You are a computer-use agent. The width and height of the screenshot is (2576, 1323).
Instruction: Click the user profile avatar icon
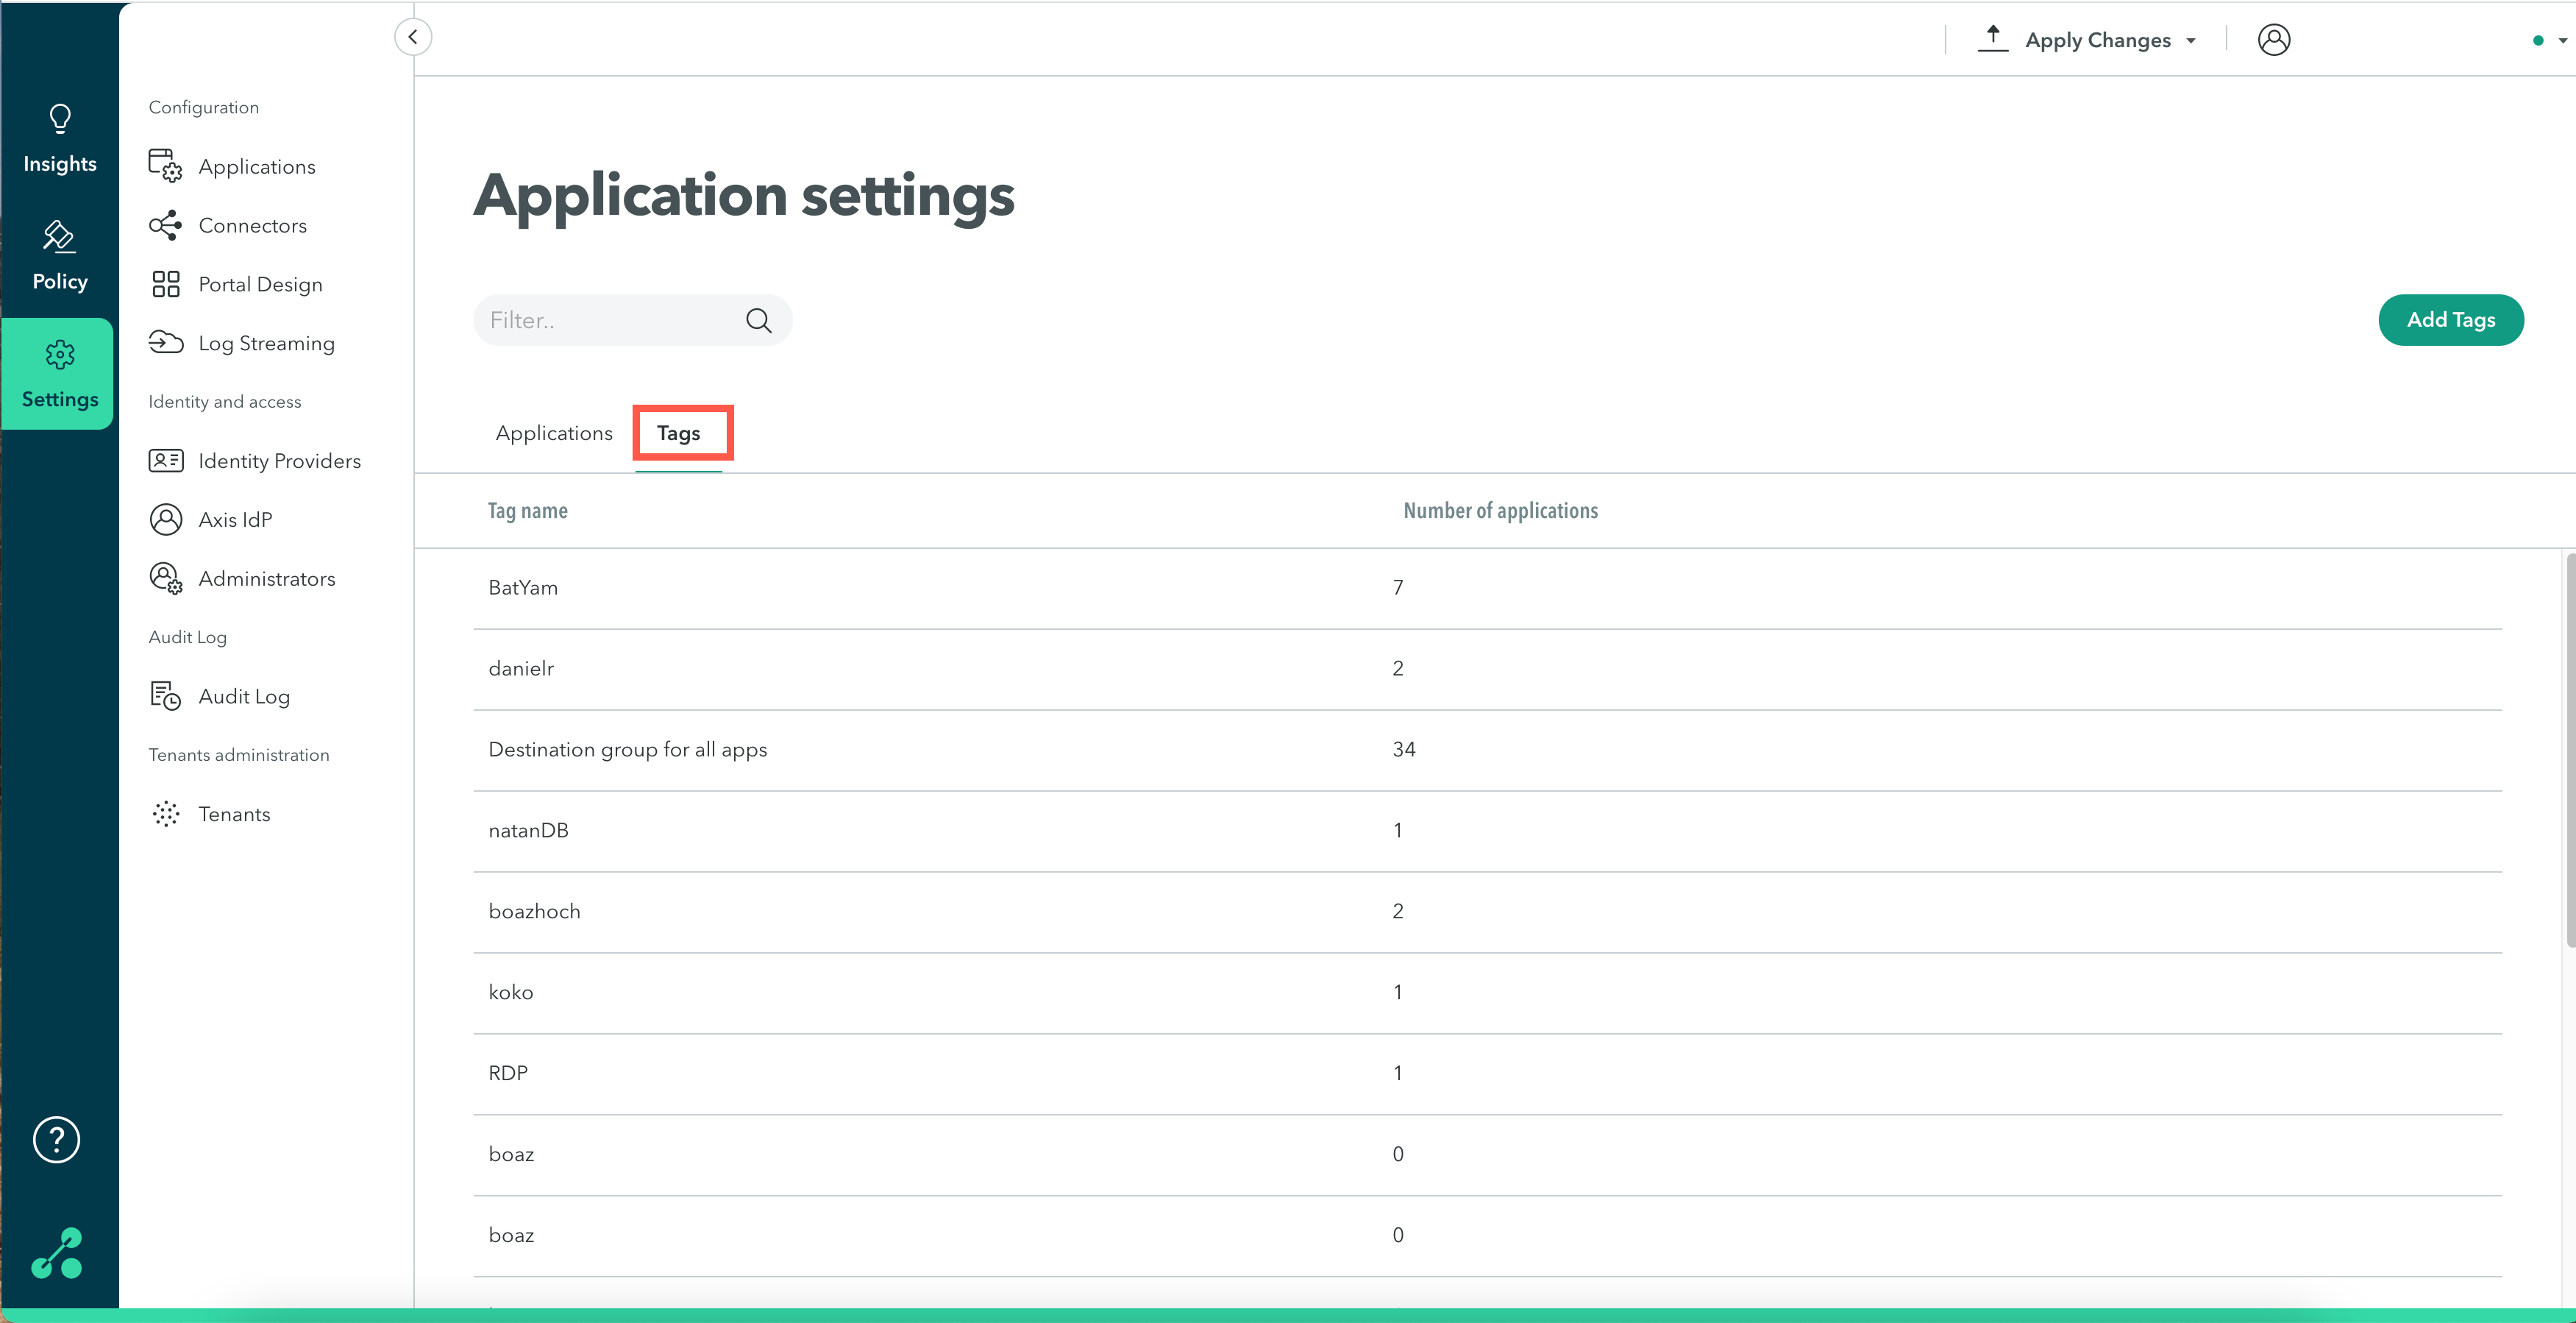(x=2273, y=40)
